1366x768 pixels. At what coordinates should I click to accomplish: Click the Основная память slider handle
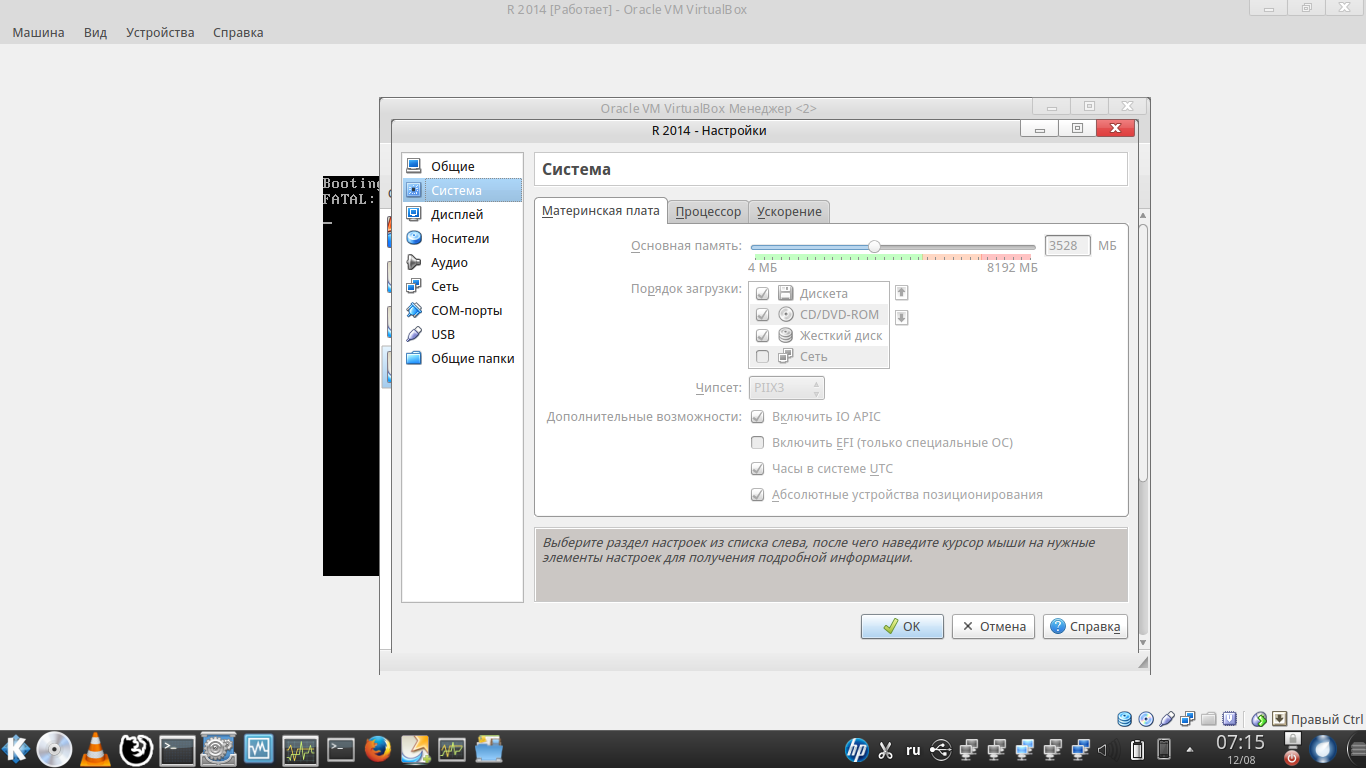874,246
